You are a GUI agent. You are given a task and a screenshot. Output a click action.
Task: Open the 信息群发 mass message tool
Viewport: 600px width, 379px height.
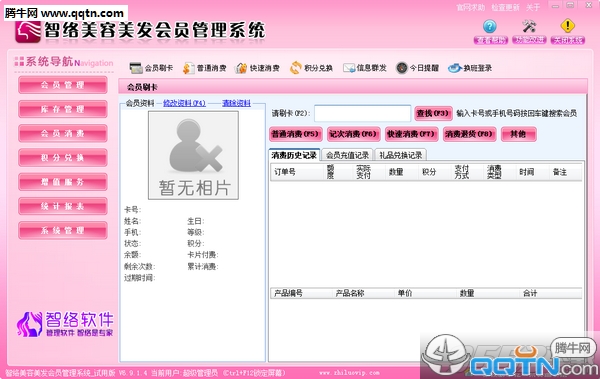[x=365, y=68]
